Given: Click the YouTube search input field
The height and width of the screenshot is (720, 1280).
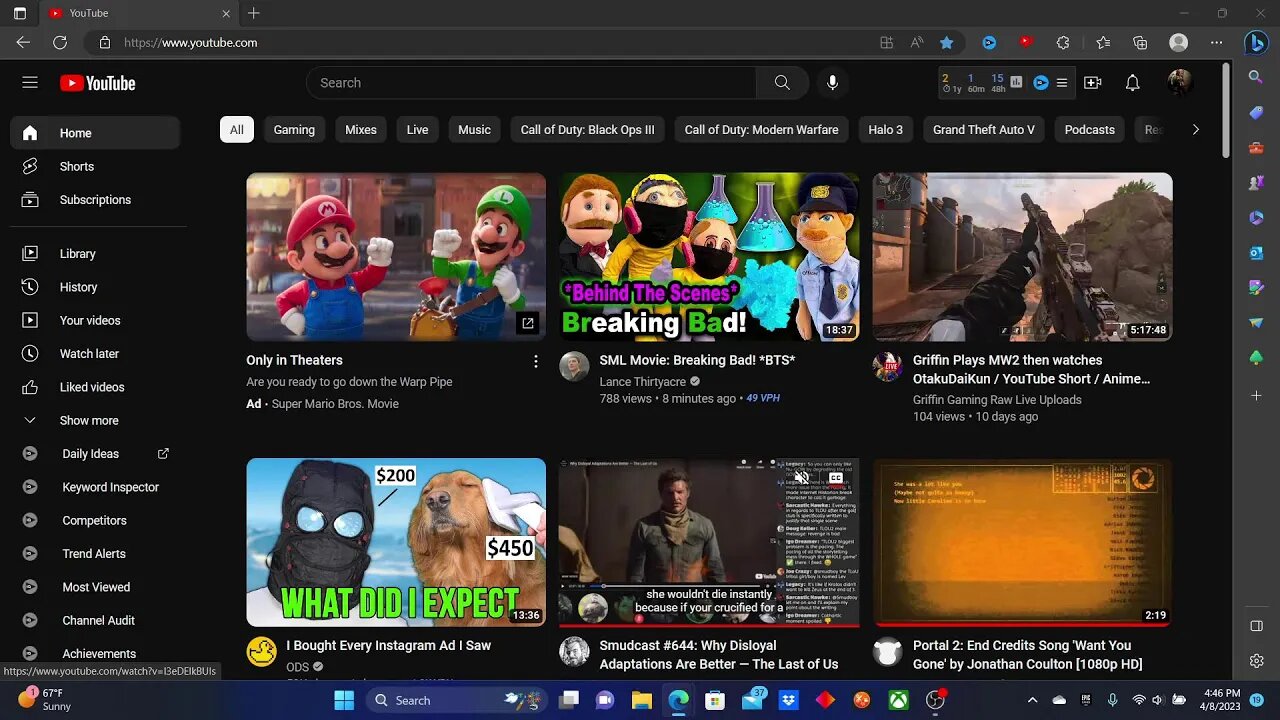Looking at the screenshot, I should (x=530, y=83).
